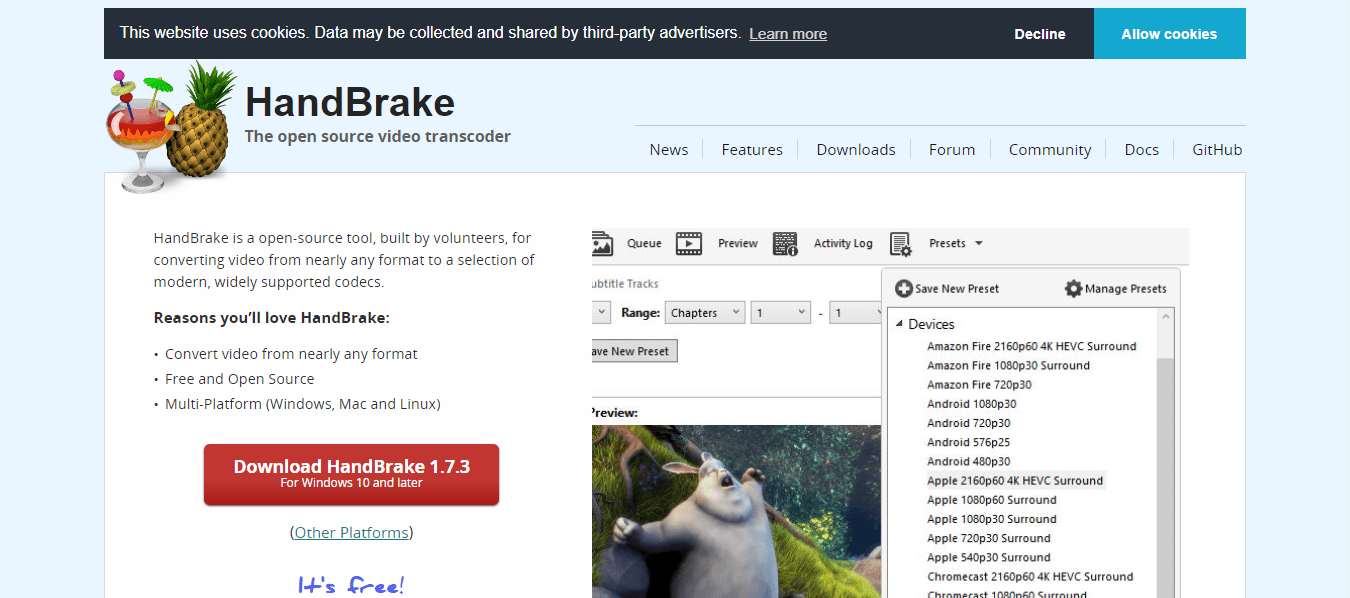Click the Queue icon in the toolbar

[602, 244]
